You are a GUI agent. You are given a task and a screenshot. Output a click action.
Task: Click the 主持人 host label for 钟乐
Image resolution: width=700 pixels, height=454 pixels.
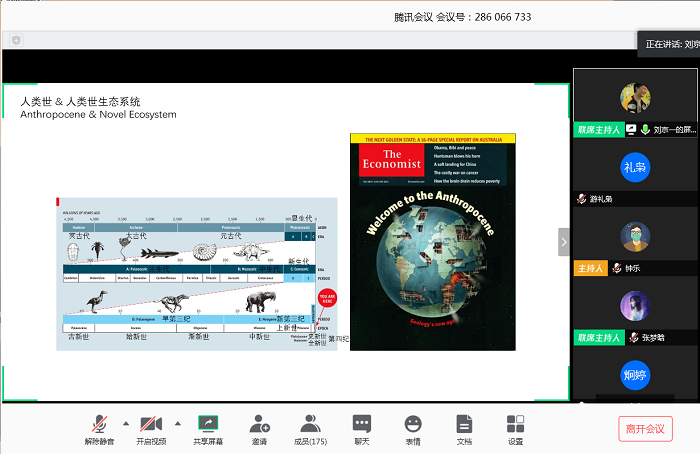click(588, 268)
